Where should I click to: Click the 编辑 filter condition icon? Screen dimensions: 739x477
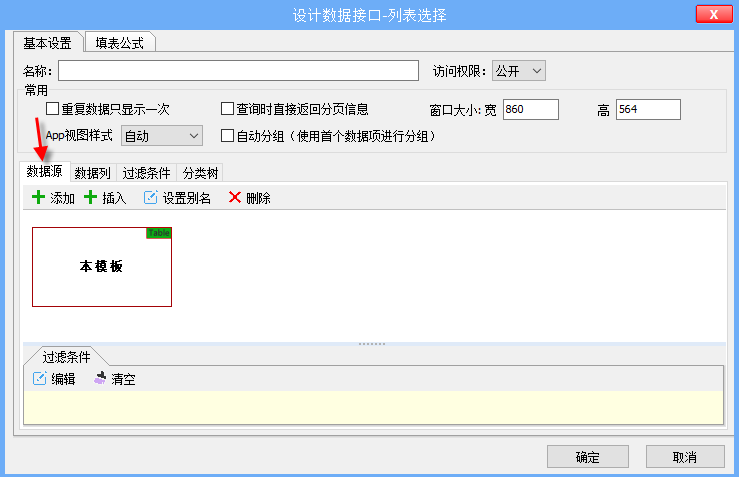pyautogui.click(x=40, y=378)
